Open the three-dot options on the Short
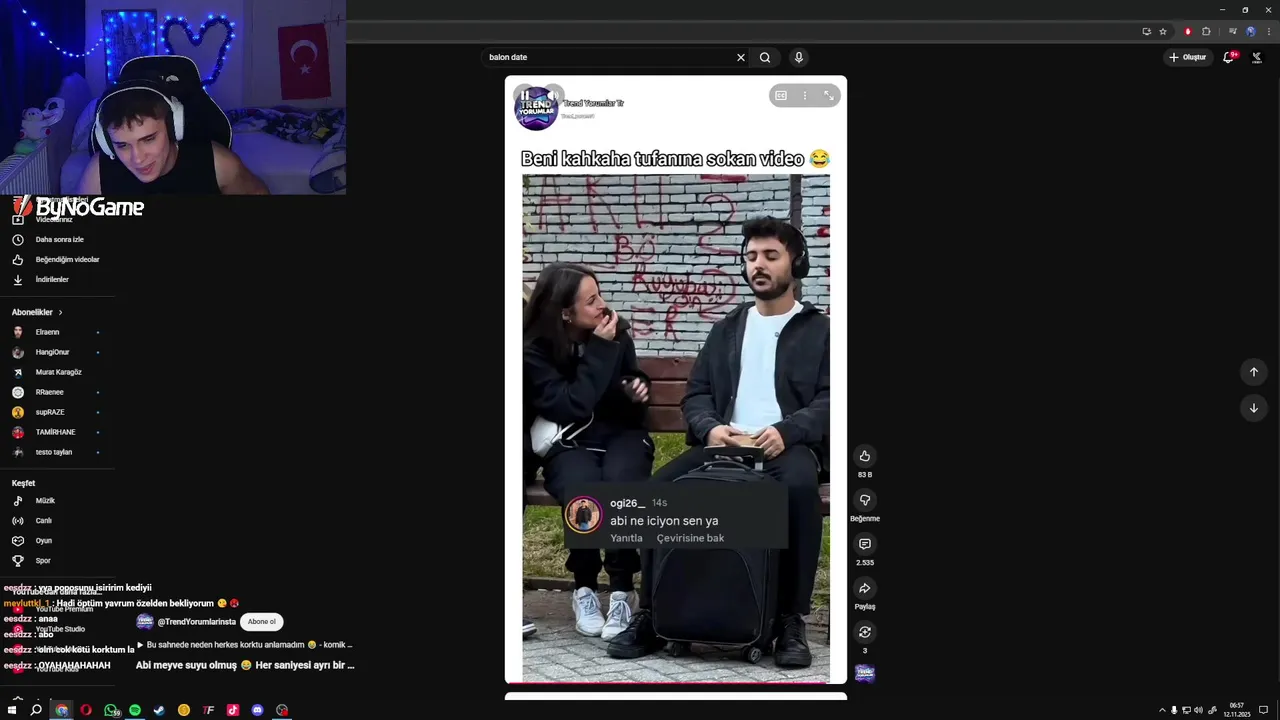 click(x=805, y=96)
